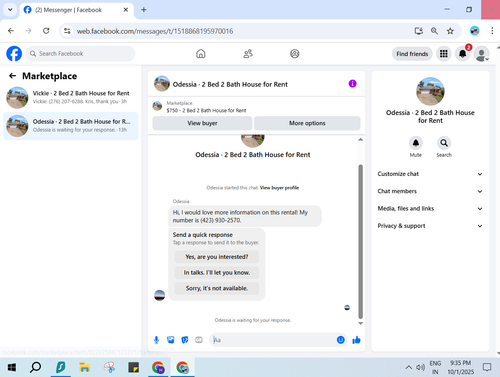Open Windows notification center

[487, 367]
